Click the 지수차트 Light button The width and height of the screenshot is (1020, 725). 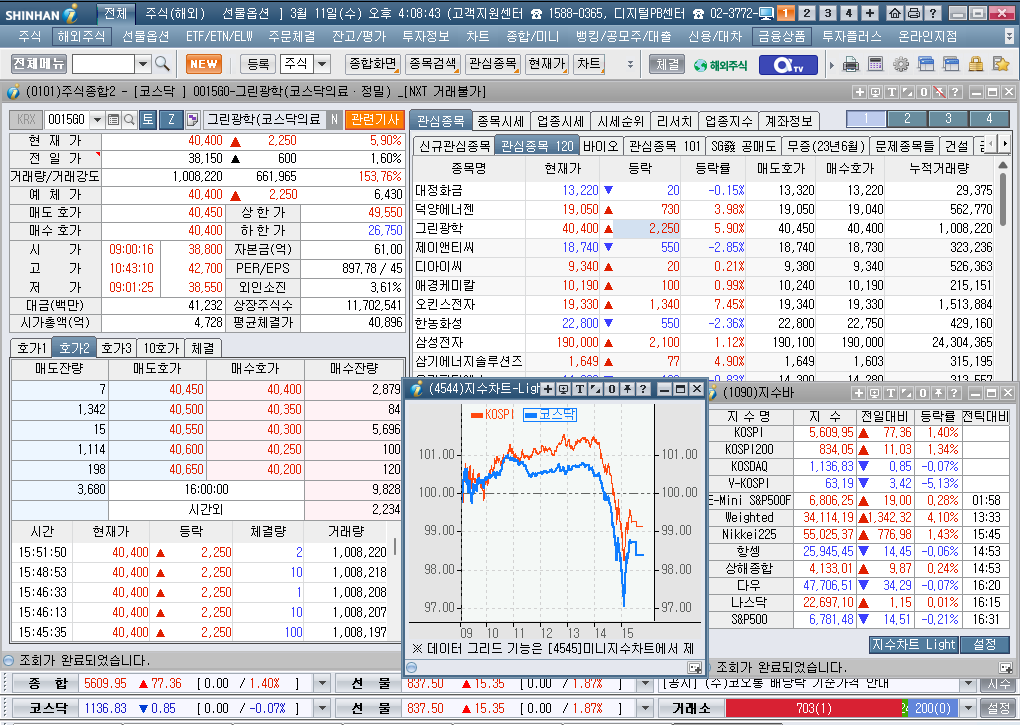tap(913, 644)
